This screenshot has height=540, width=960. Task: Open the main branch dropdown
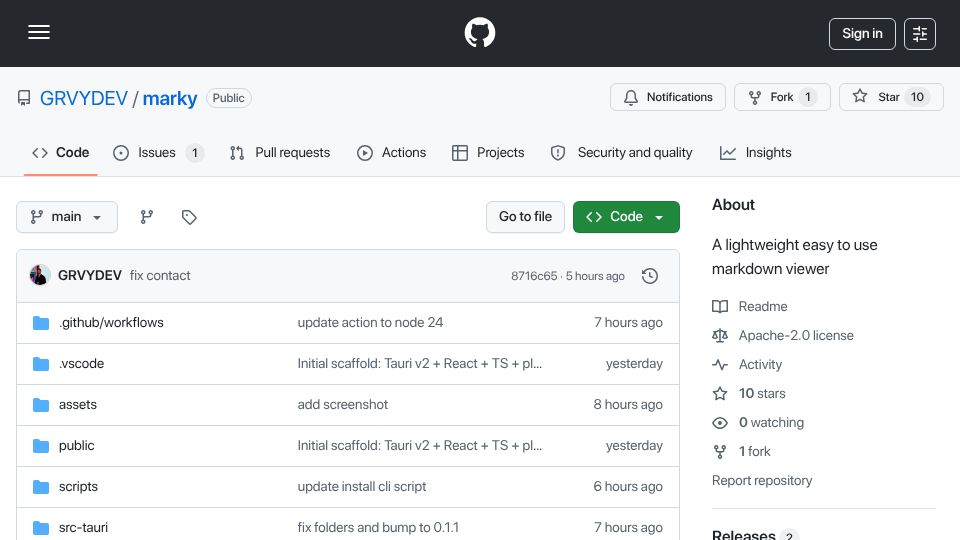67,217
